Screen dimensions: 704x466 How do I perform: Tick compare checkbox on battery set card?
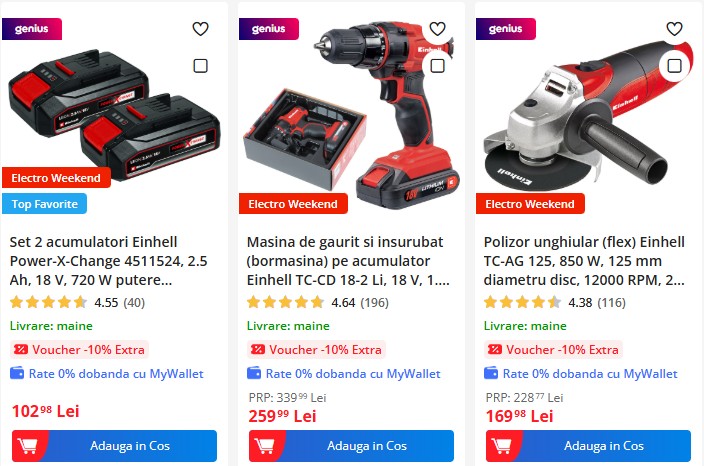pyautogui.click(x=200, y=66)
